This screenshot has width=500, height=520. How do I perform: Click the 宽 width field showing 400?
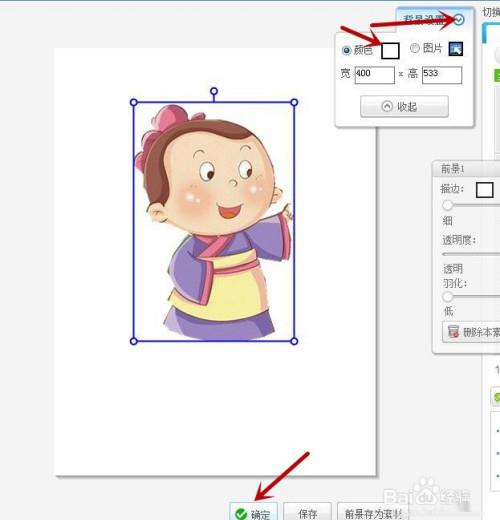[x=374, y=75]
